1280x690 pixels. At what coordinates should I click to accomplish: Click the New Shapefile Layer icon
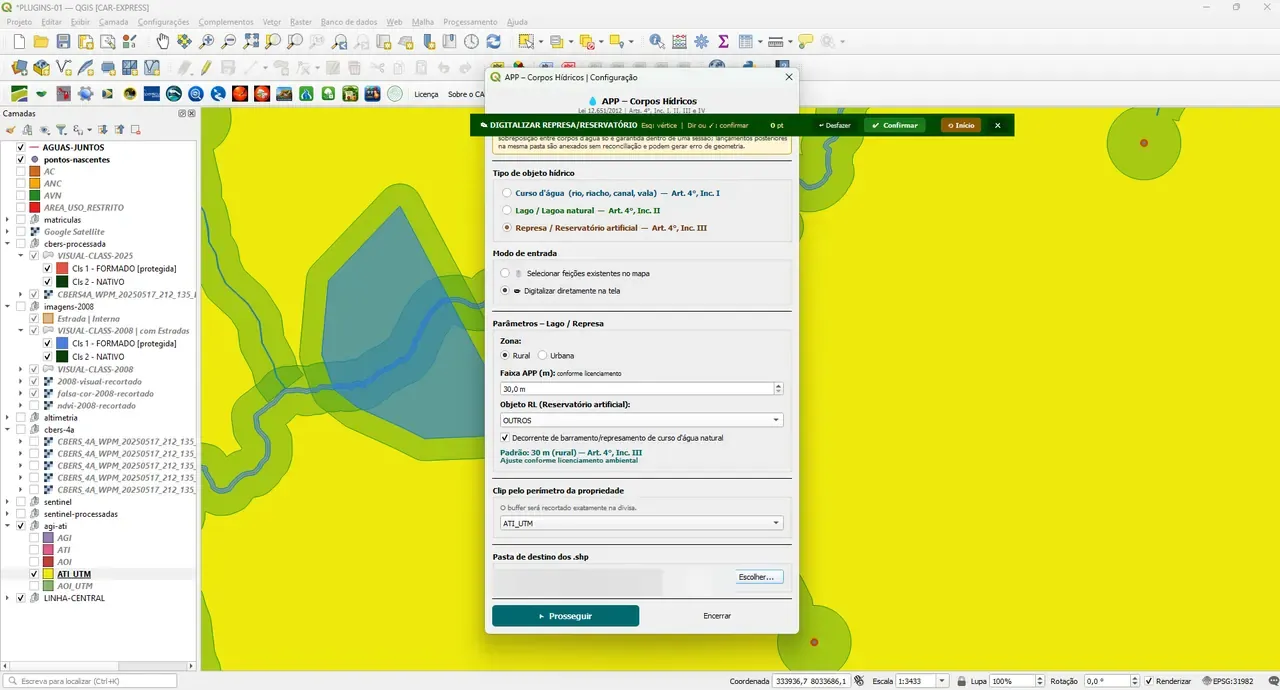pos(63,68)
